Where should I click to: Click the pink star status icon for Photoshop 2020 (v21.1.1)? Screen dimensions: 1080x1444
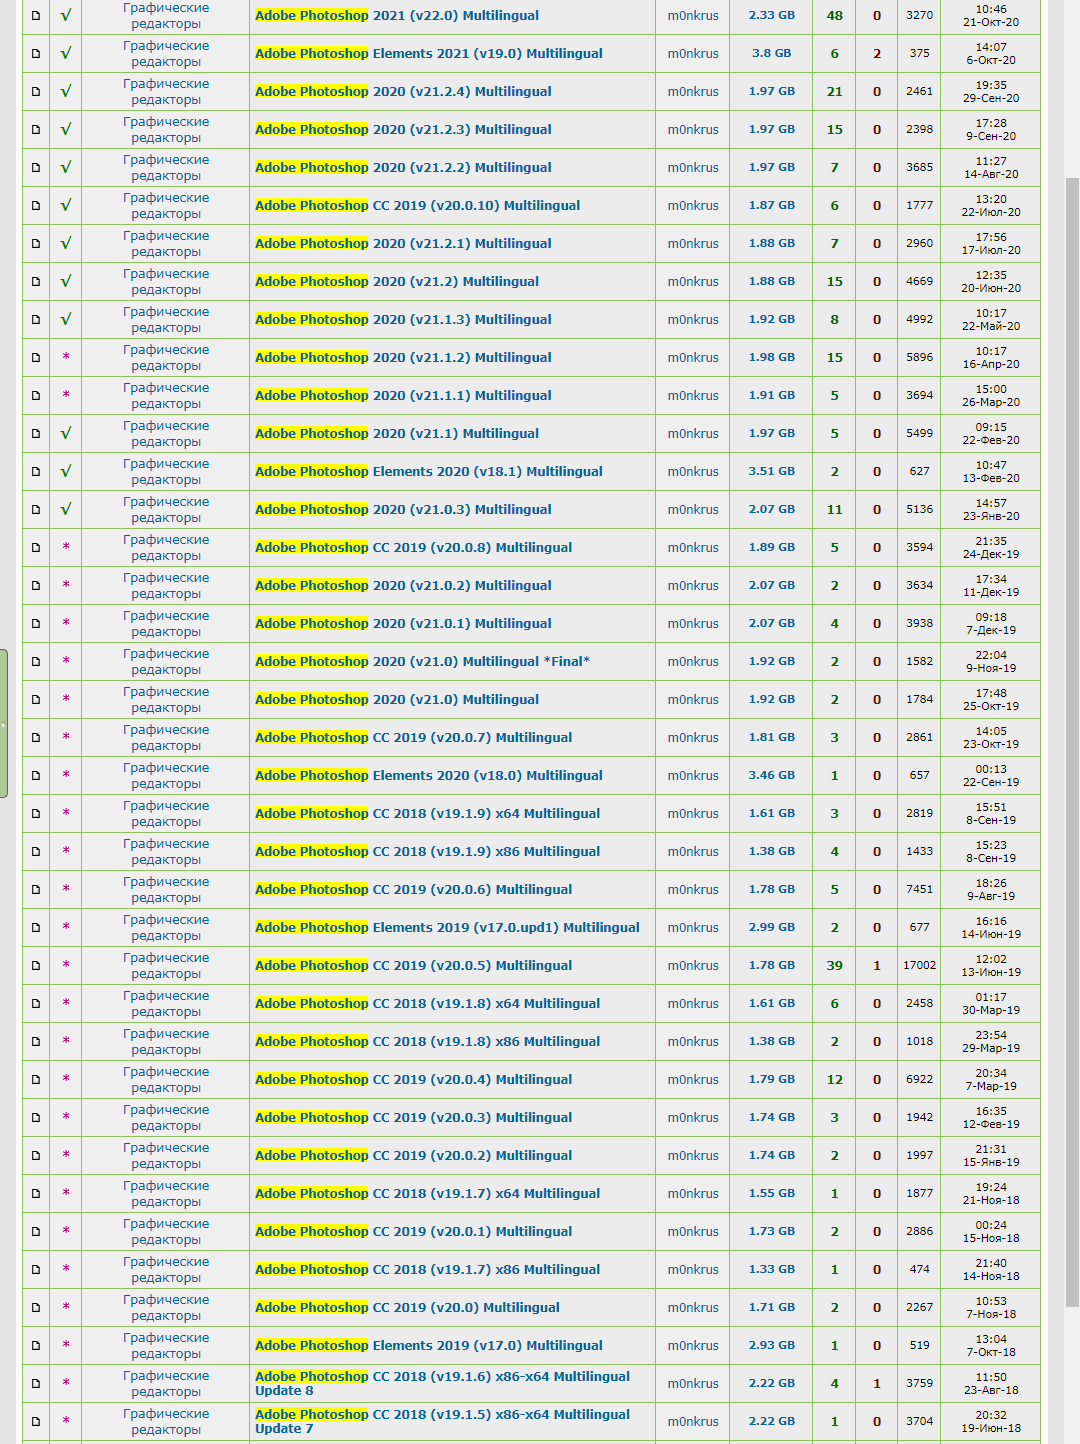pos(66,395)
